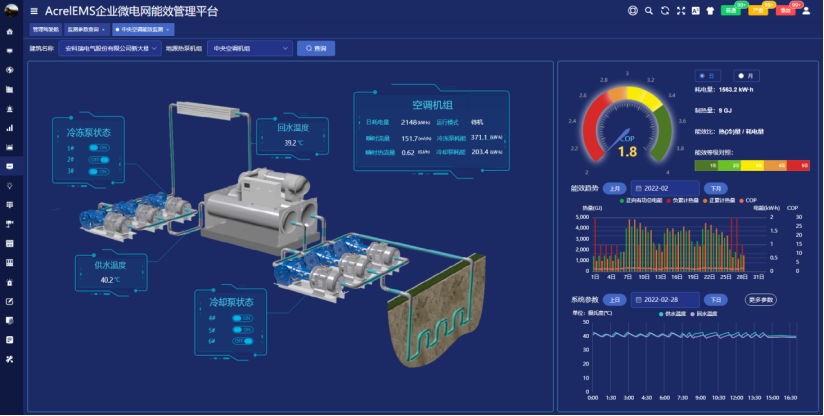Click the user profile icon at top right
This screenshot has width=824, height=416.
point(807,11)
